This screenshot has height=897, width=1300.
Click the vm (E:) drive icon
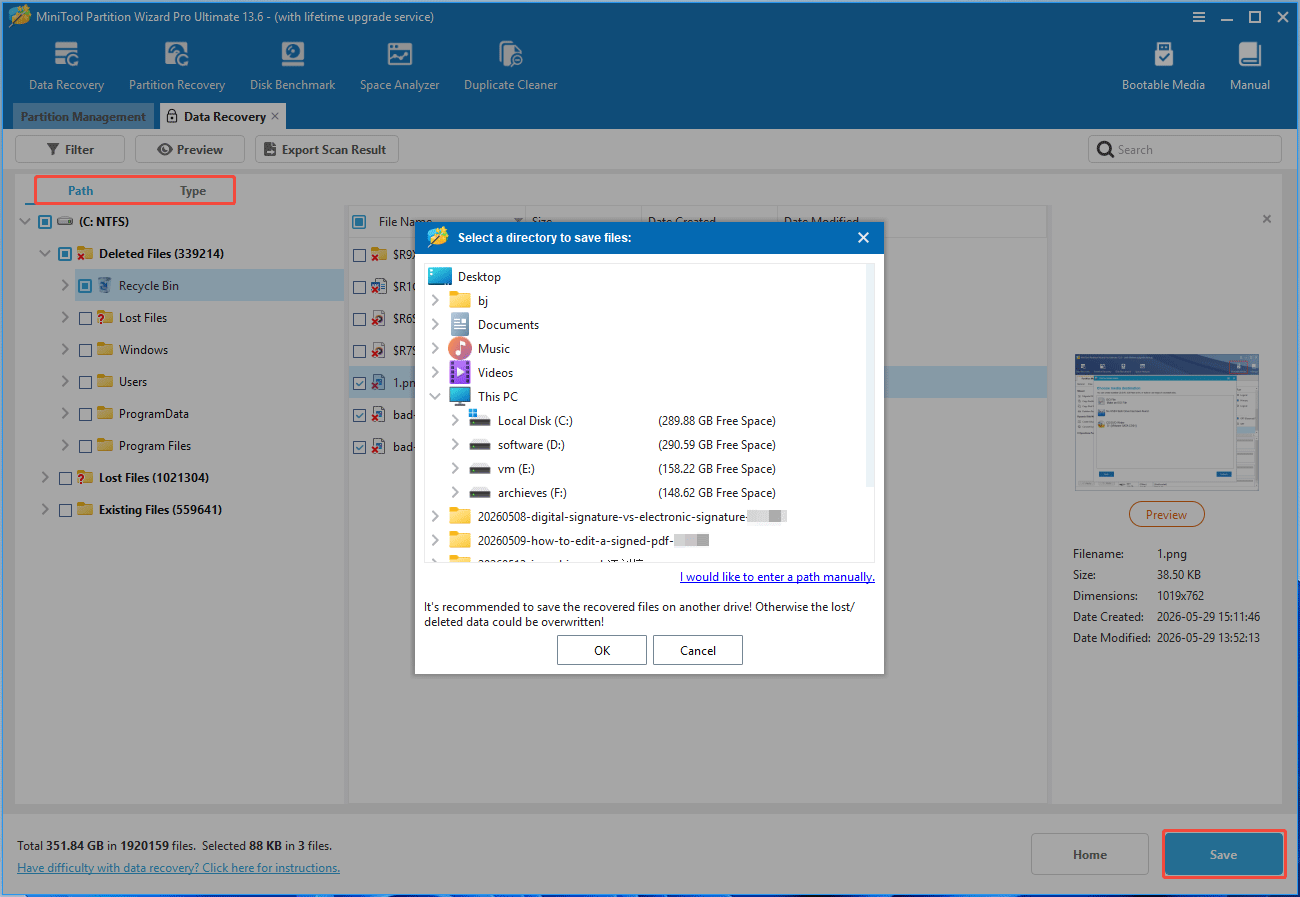(480, 469)
